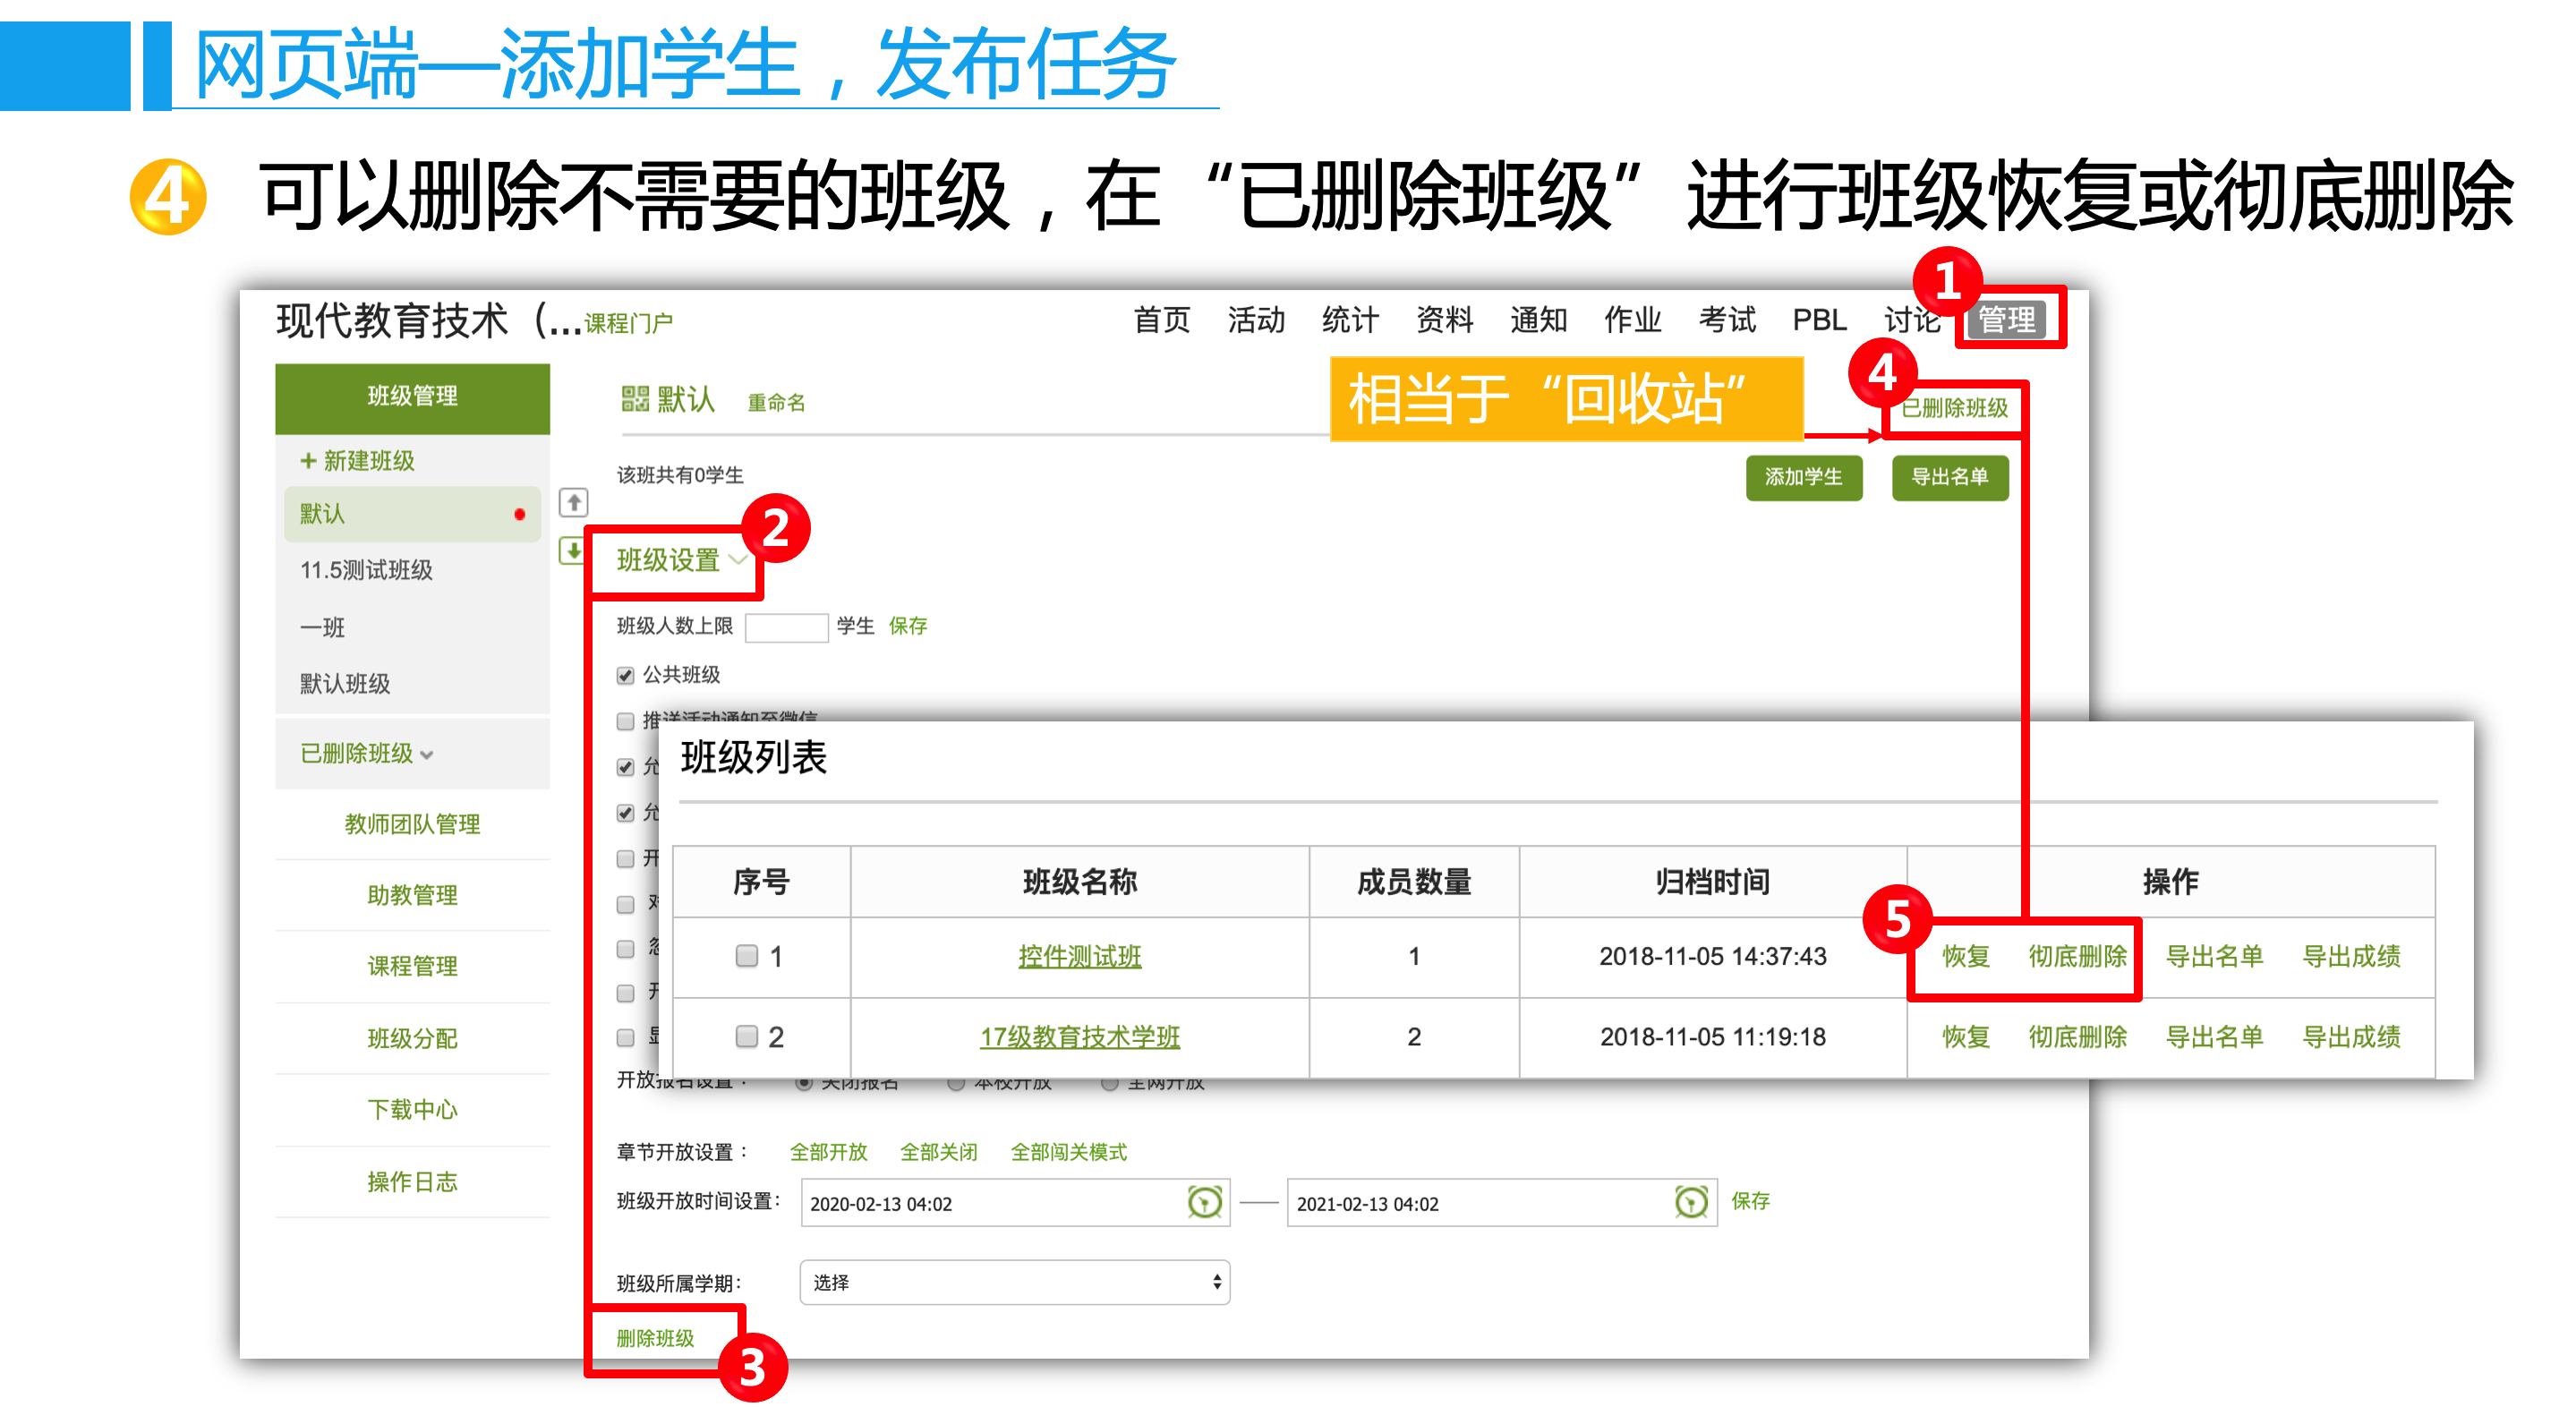Click the move class up arrow icon

[573, 502]
